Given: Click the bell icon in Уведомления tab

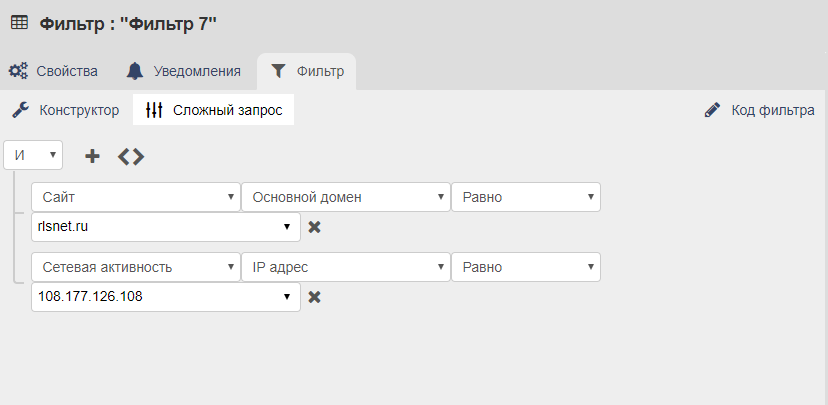Looking at the screenshot, I should coord(135,71).
